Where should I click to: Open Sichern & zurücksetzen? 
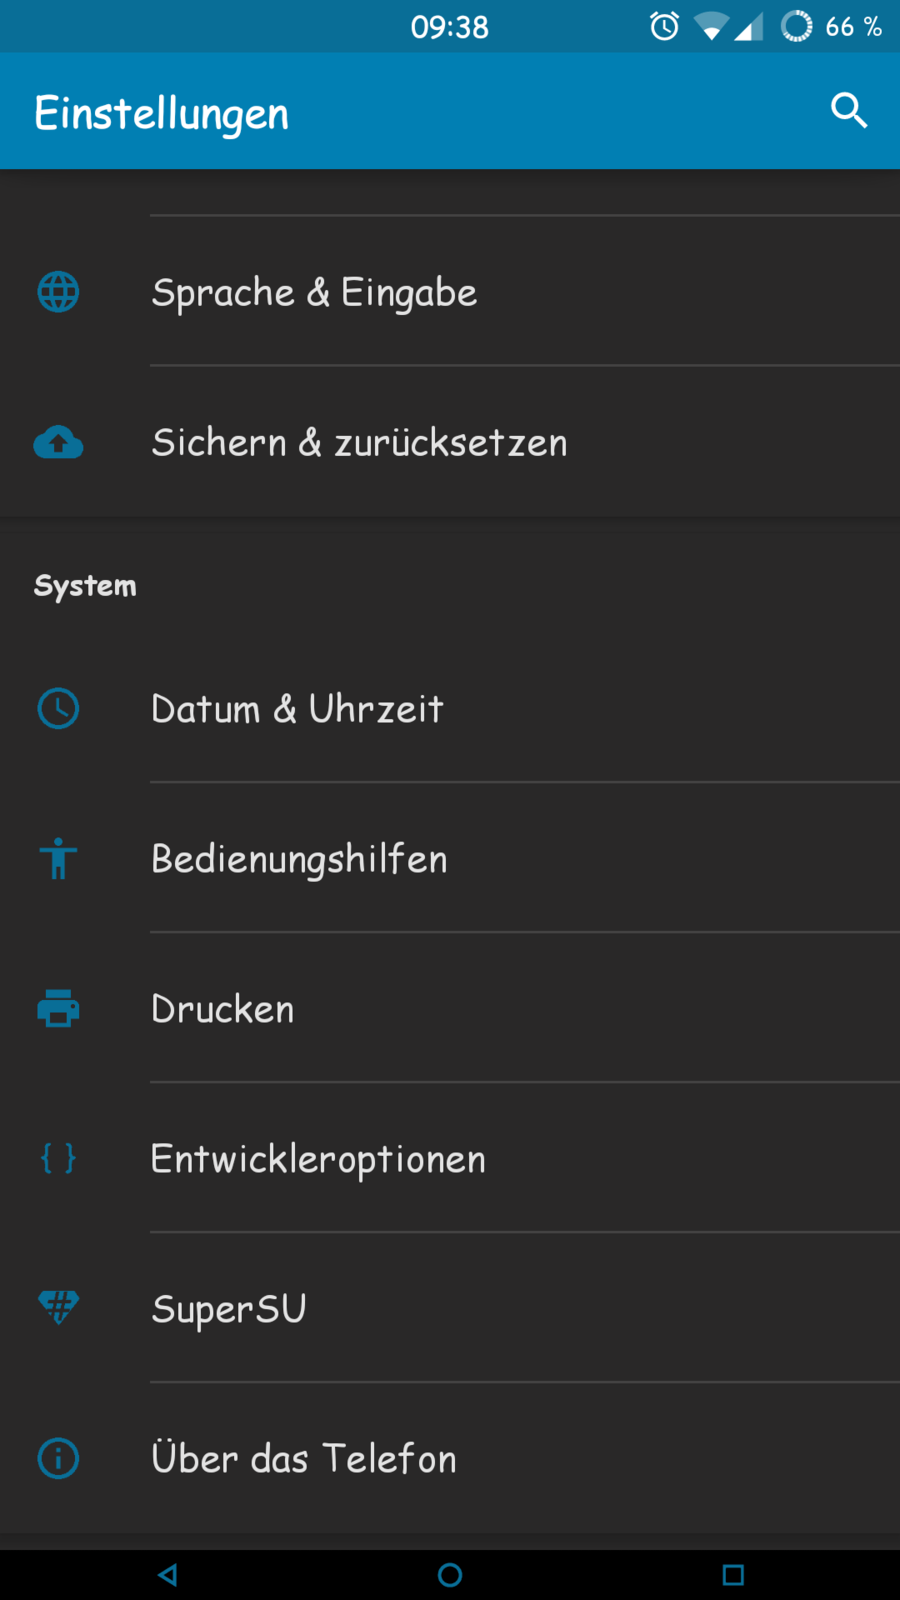tap(359, 443)
